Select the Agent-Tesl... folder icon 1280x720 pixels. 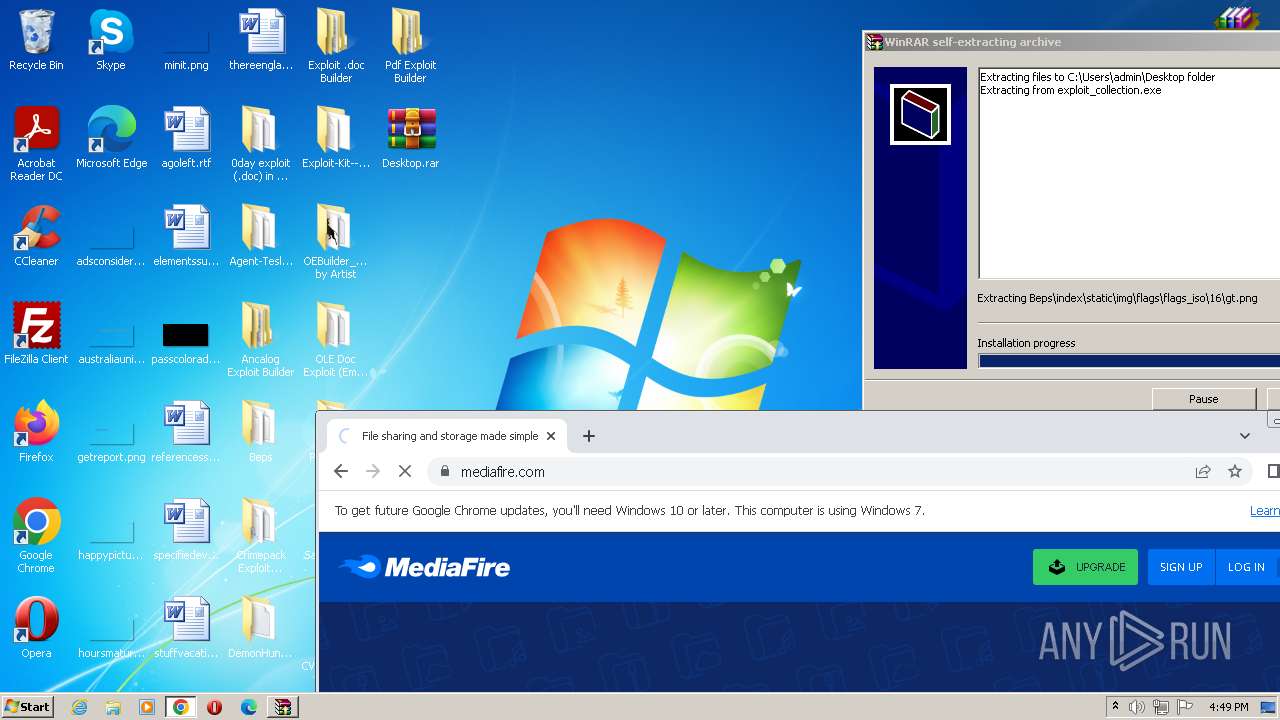point(260,236)
